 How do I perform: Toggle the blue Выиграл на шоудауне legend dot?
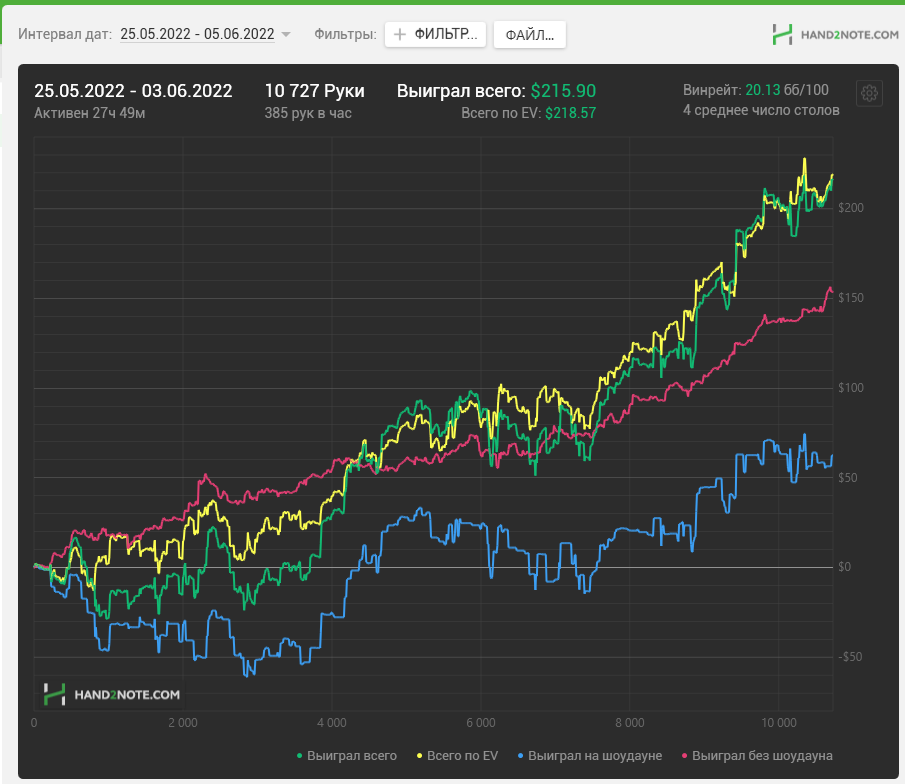pos(521,756)
